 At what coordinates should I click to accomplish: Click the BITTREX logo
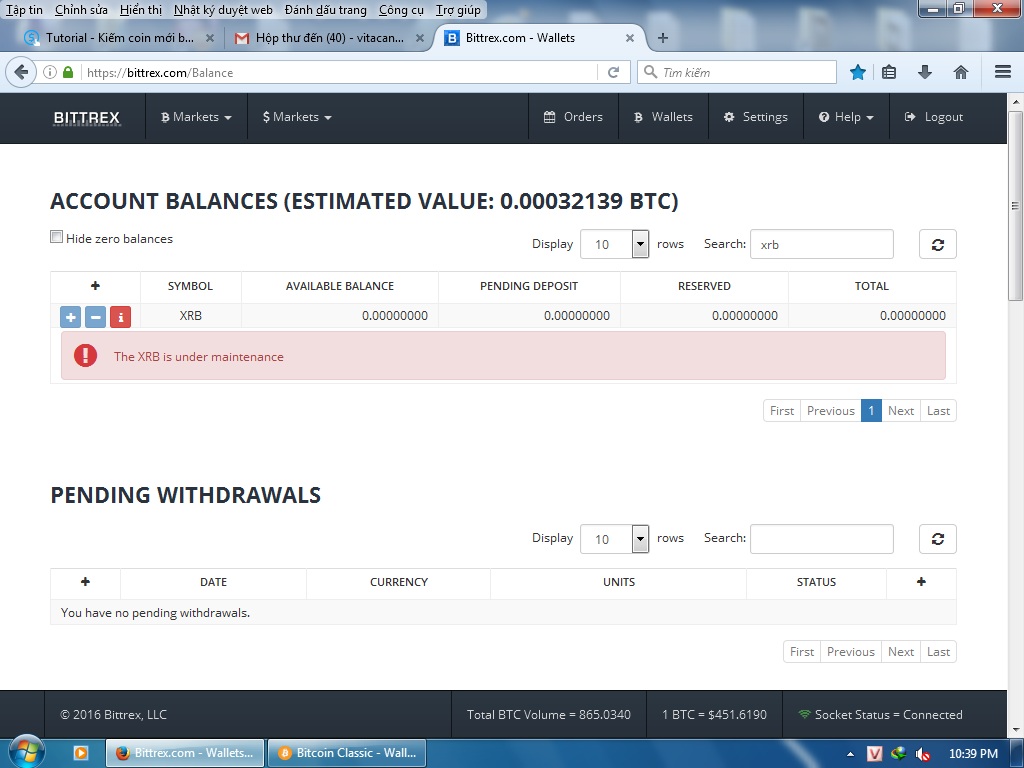point(87,118)
